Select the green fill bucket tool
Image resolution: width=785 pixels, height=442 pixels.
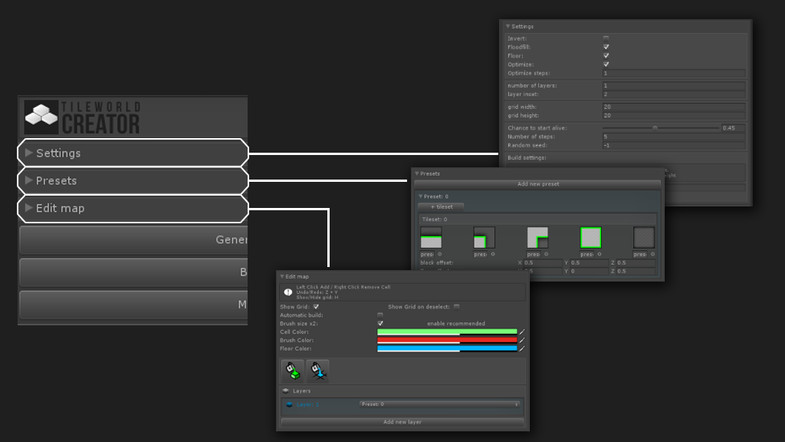(x=292, y=370)
